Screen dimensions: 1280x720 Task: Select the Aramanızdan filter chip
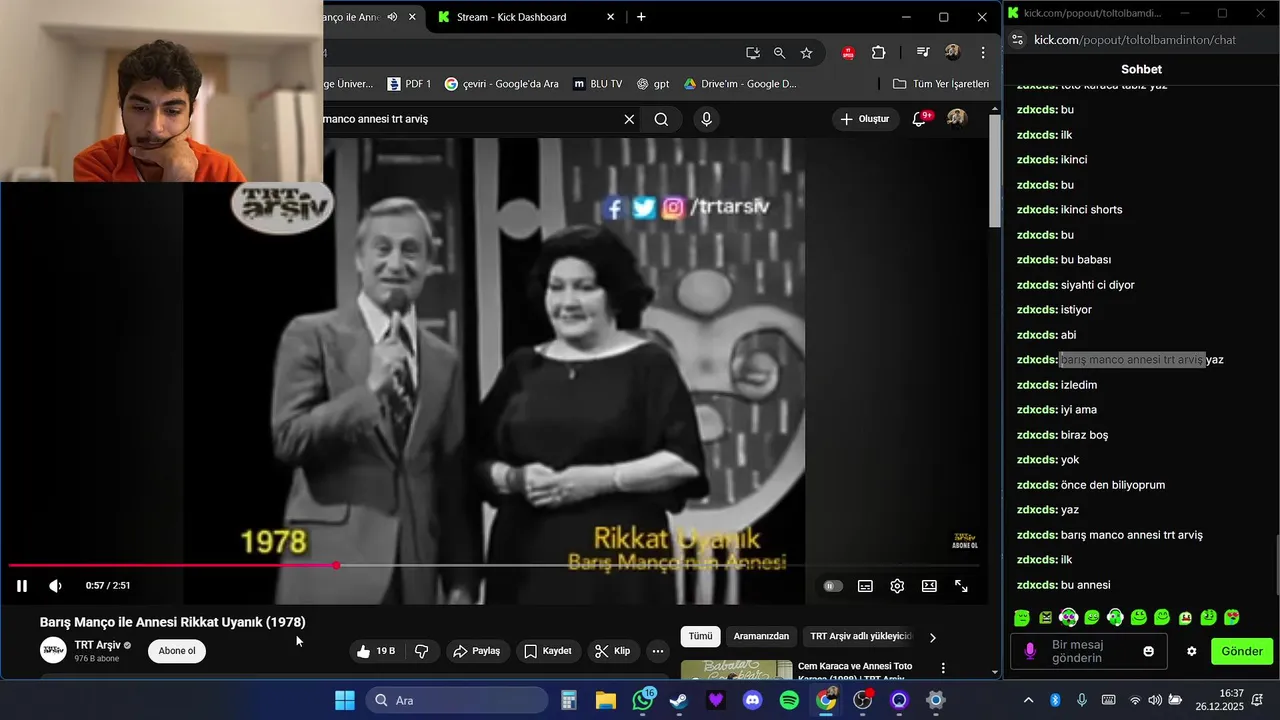(x=761, y=636)
